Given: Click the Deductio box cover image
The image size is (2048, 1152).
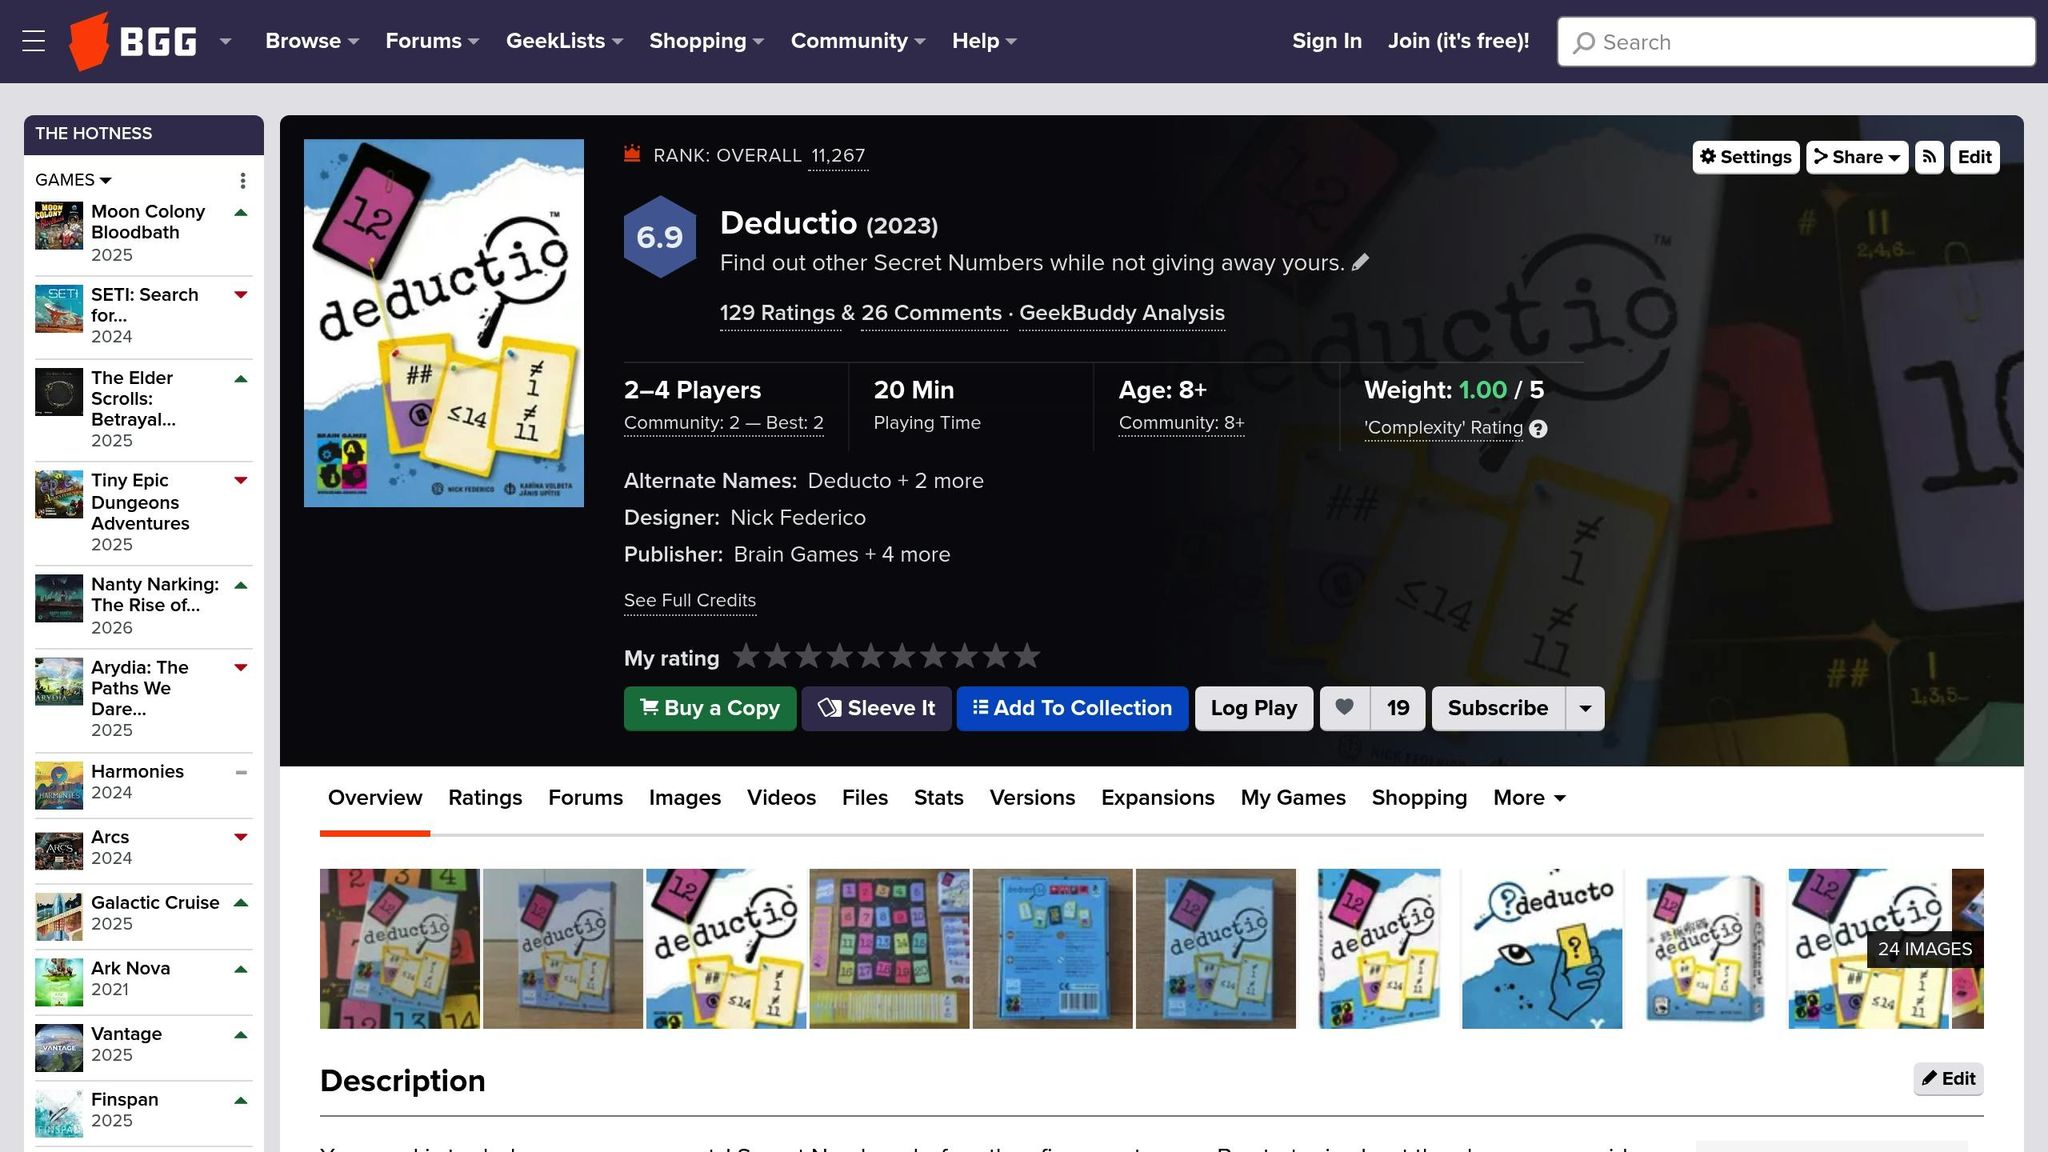Looking at the screenshot, I should 444,323.
